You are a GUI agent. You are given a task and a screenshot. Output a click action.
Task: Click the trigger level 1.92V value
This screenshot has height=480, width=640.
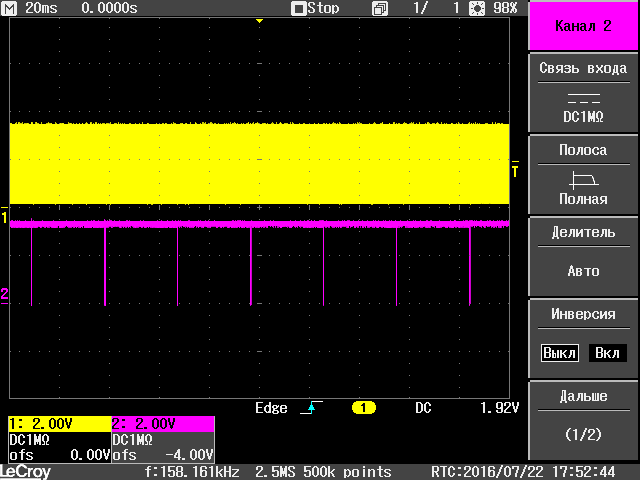pos(499,408)
